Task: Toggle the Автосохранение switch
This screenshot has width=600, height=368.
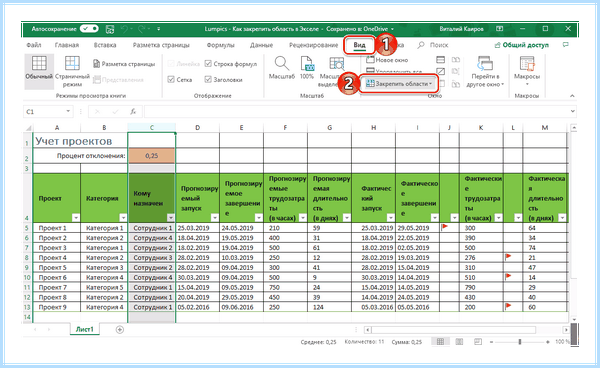Action: [89, 29]
